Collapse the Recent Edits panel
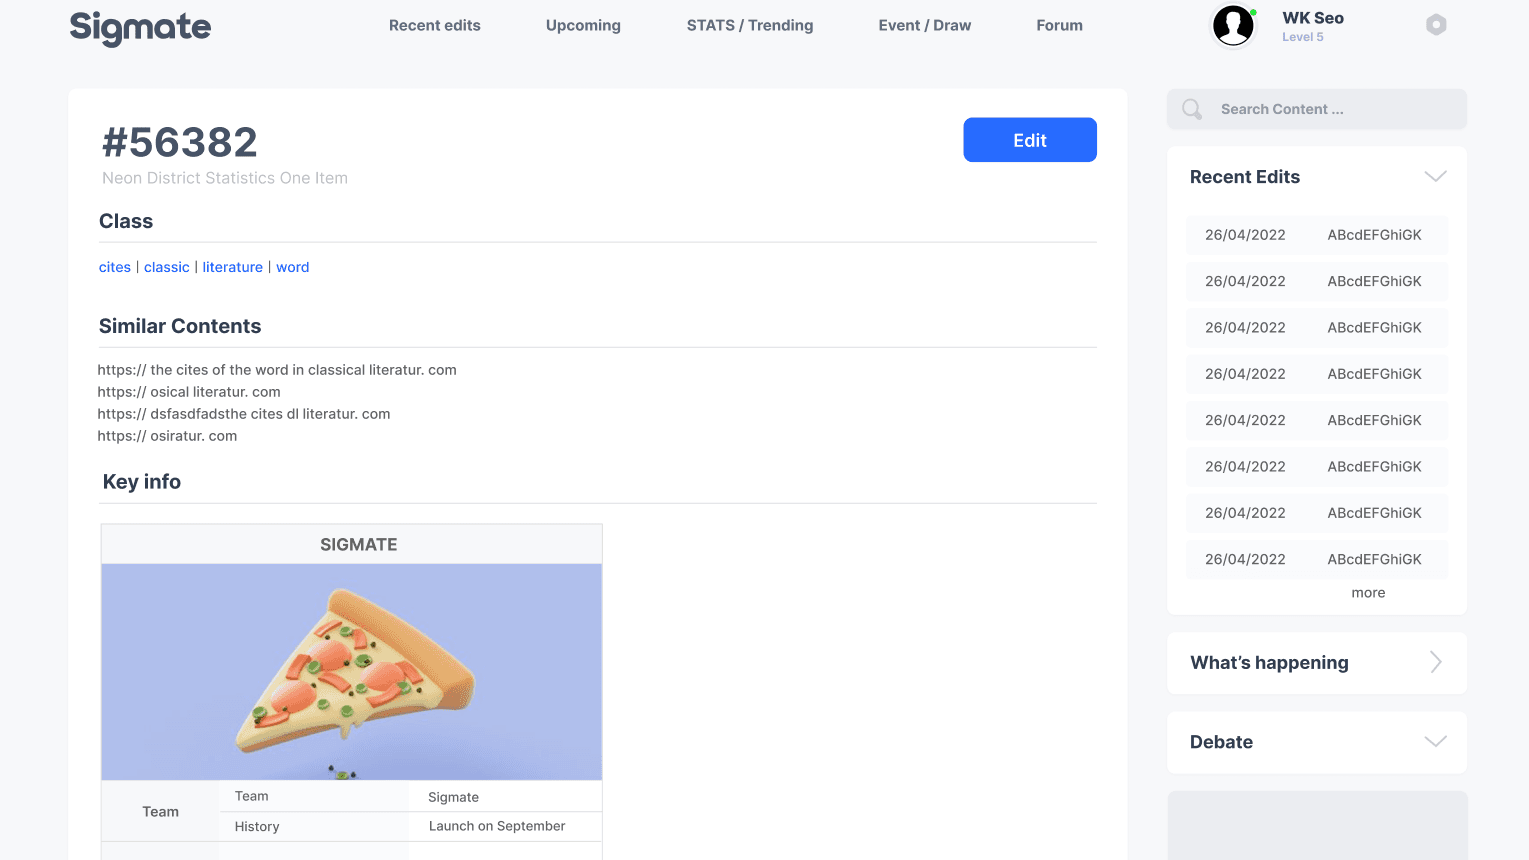1529x860 pixels. tap(1435, 177)
